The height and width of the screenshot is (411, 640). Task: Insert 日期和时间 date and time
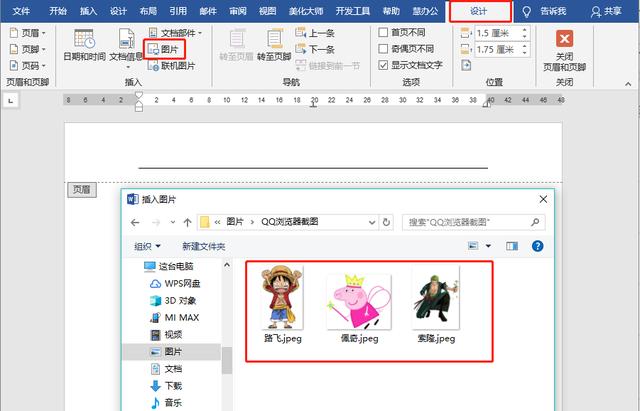84,45
